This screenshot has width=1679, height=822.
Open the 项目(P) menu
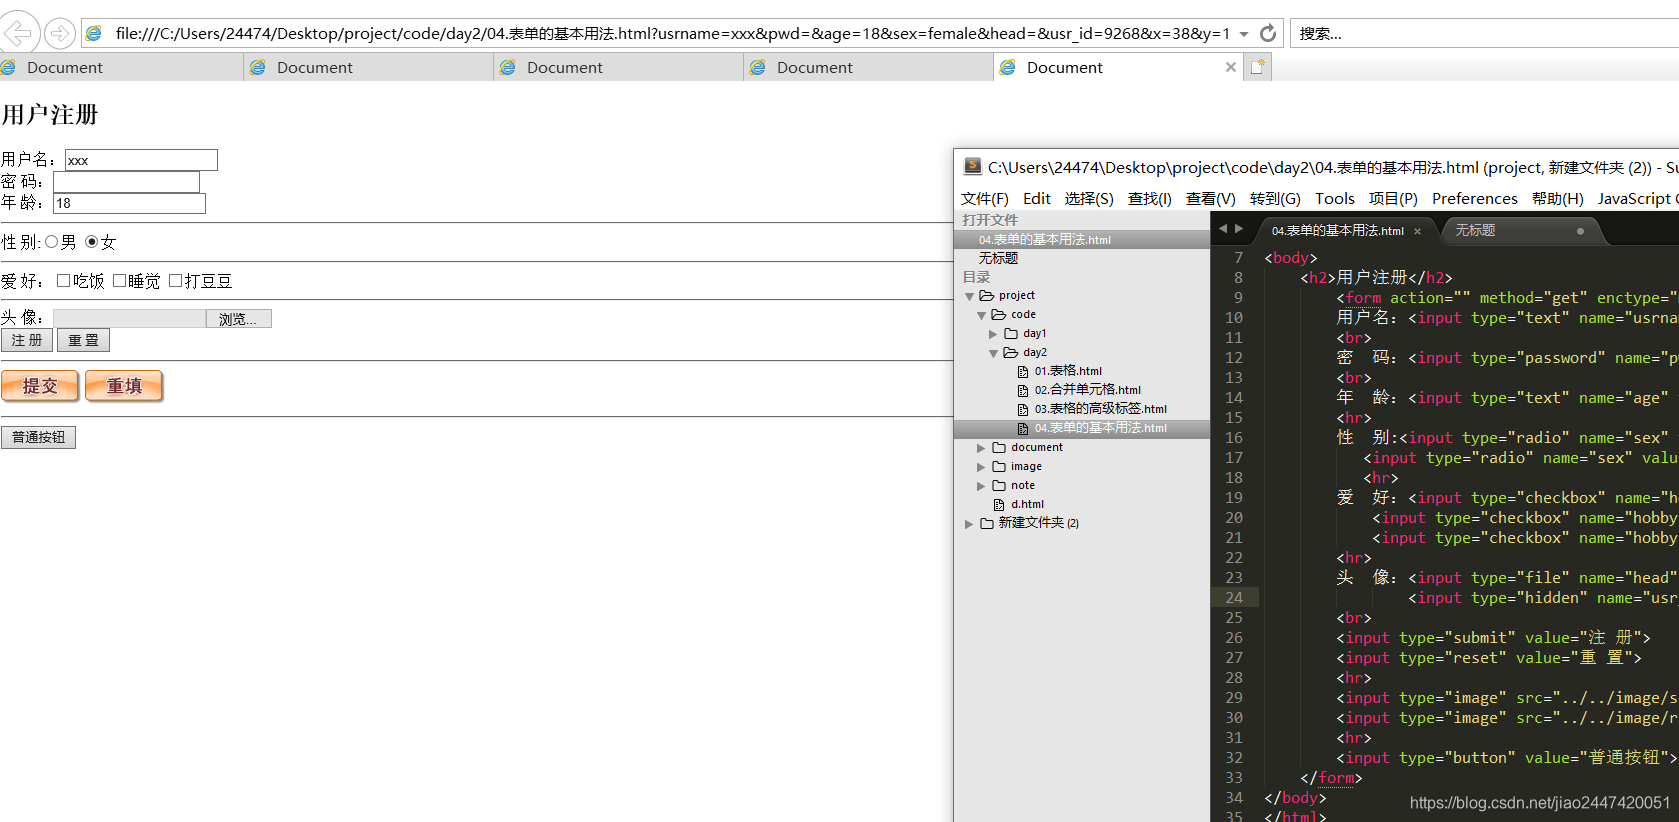coord(1393,199)
